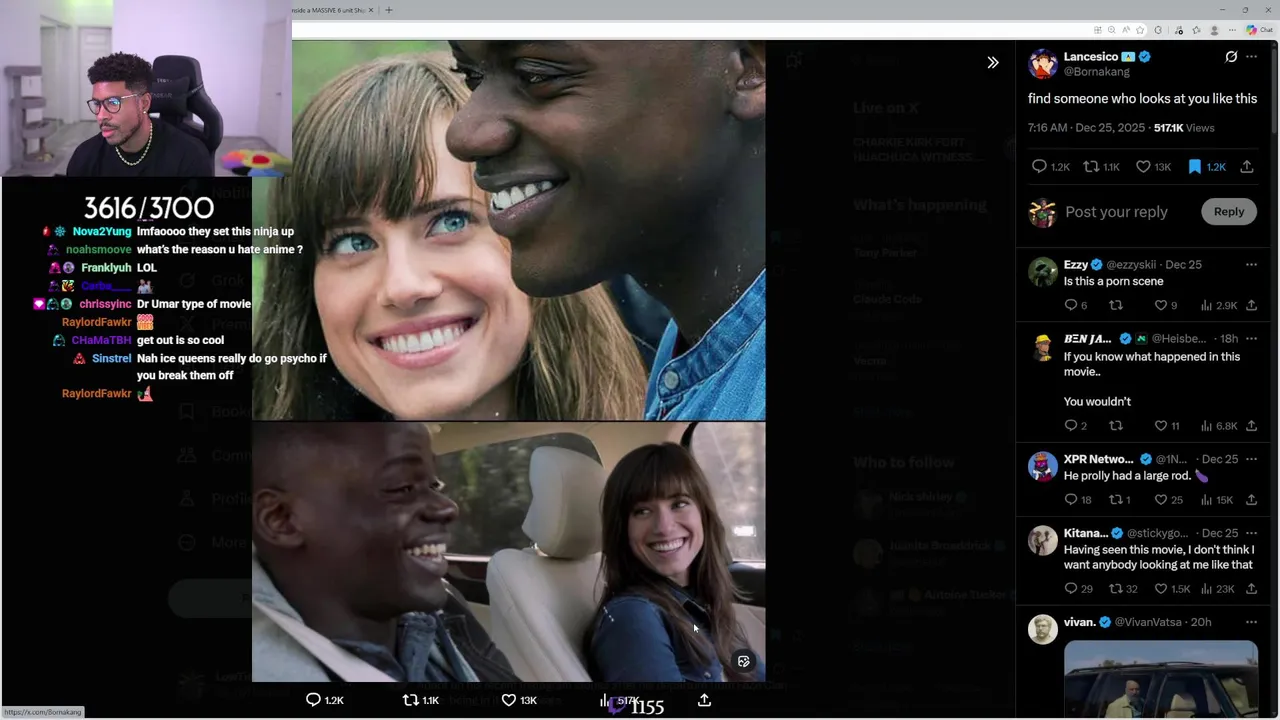Open the more options menu on Lancesico's post
Screen dimensions: 1280x720
(1251, 57)
